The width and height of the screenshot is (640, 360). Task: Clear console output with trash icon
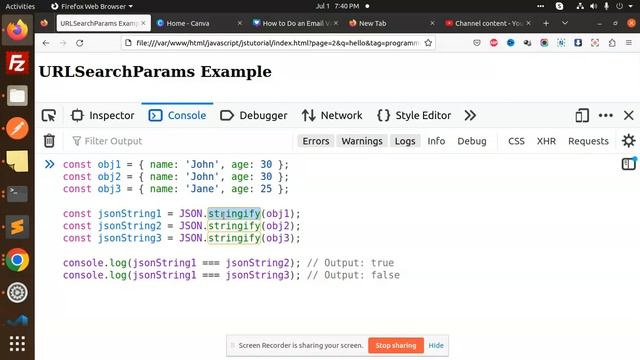click(x=49, y=141)
